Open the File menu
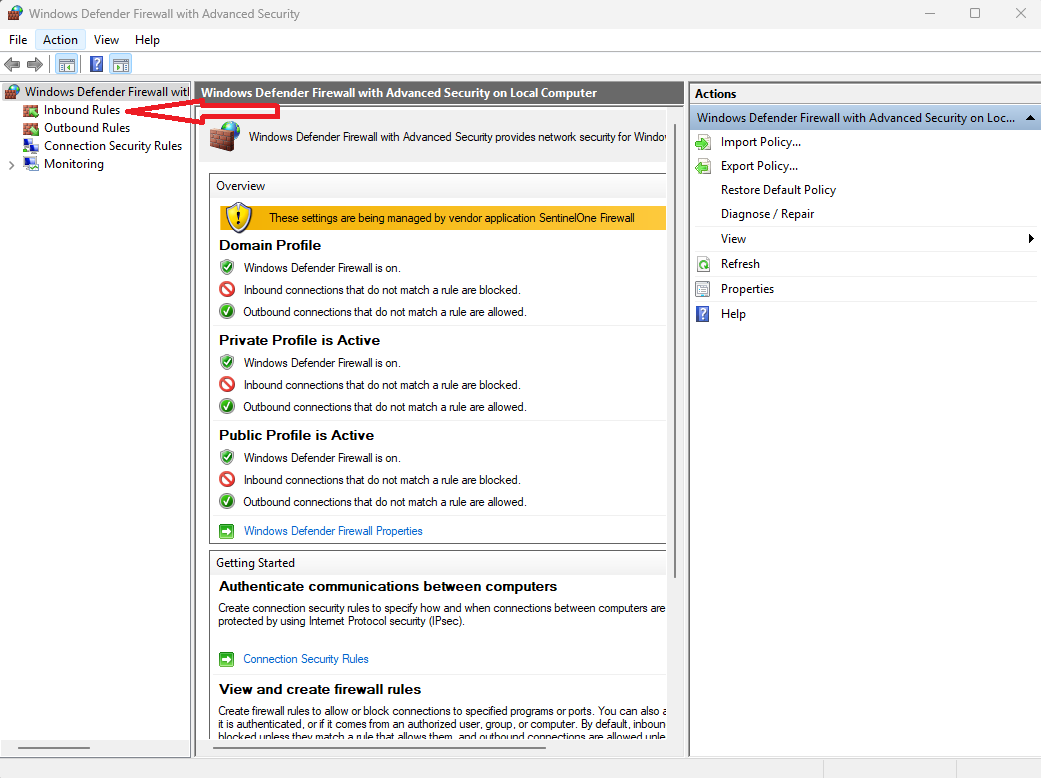Screen dimensions: 1041x778 click(x=18, y=40)
